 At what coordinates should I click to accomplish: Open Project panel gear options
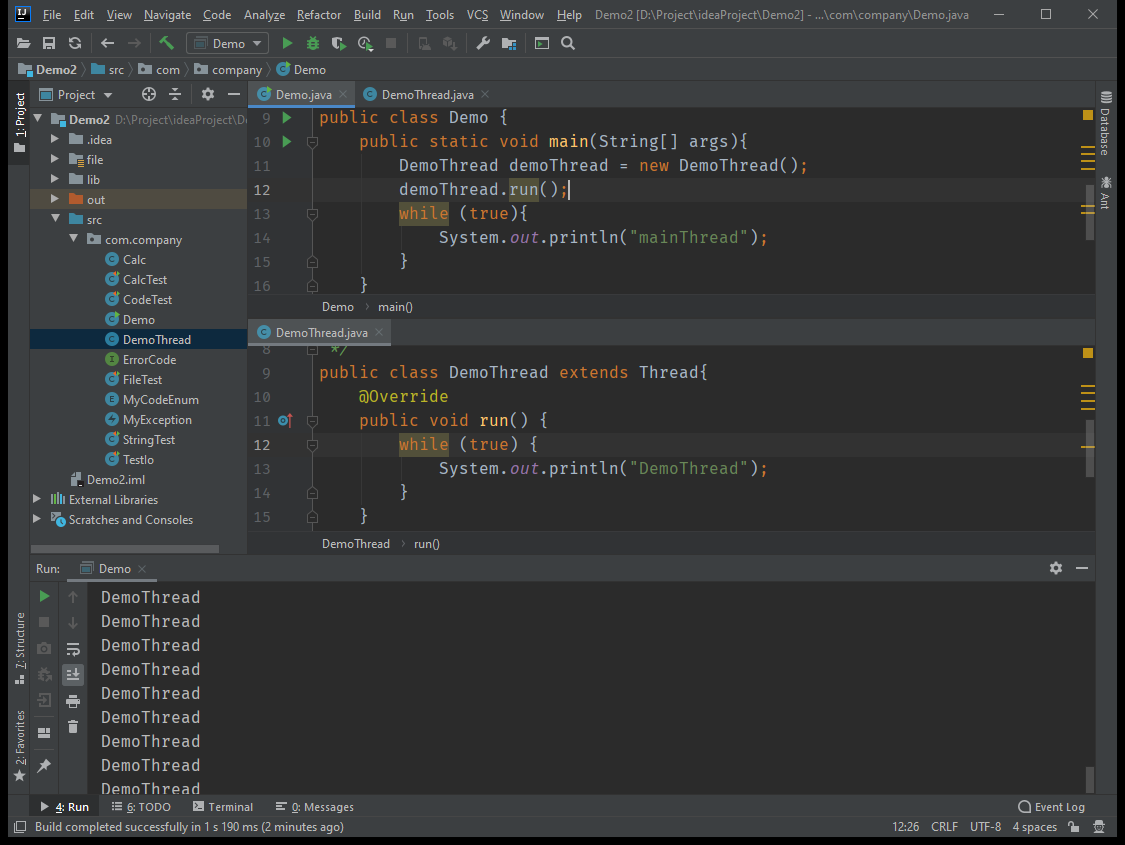(208, 95)
